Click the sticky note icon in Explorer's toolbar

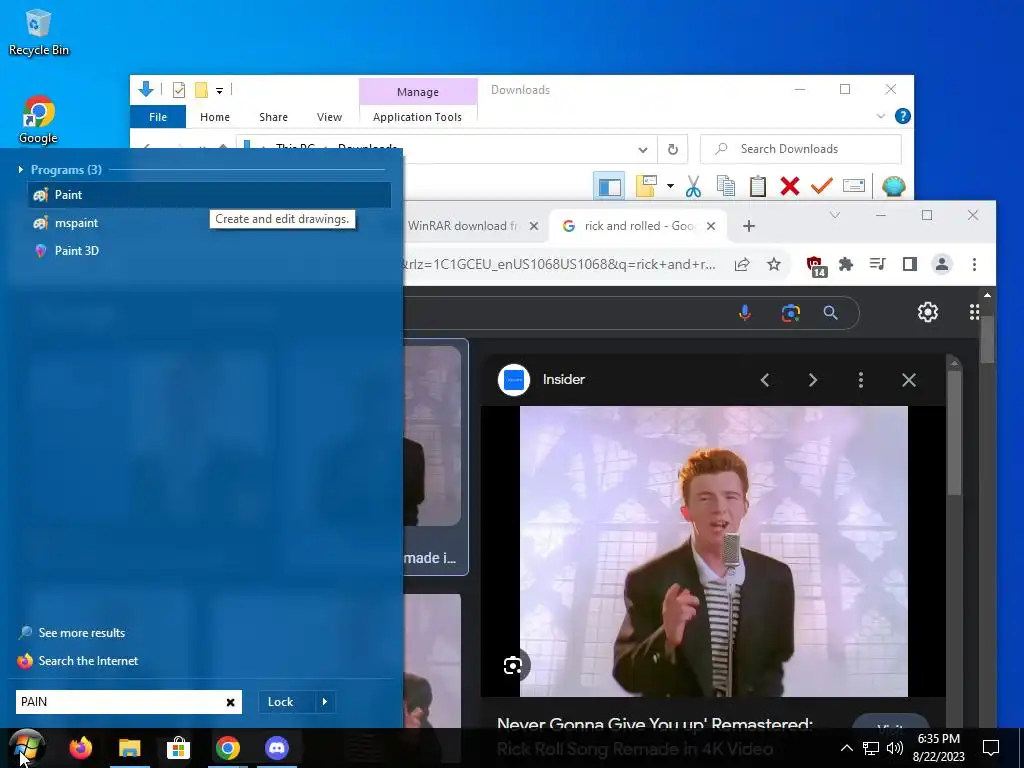[x=646, y=186]
